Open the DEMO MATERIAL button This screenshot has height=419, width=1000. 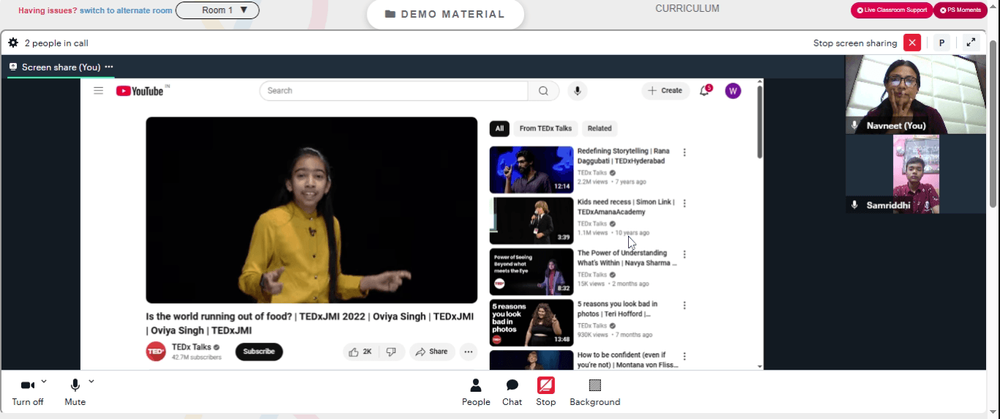point(445,14)
